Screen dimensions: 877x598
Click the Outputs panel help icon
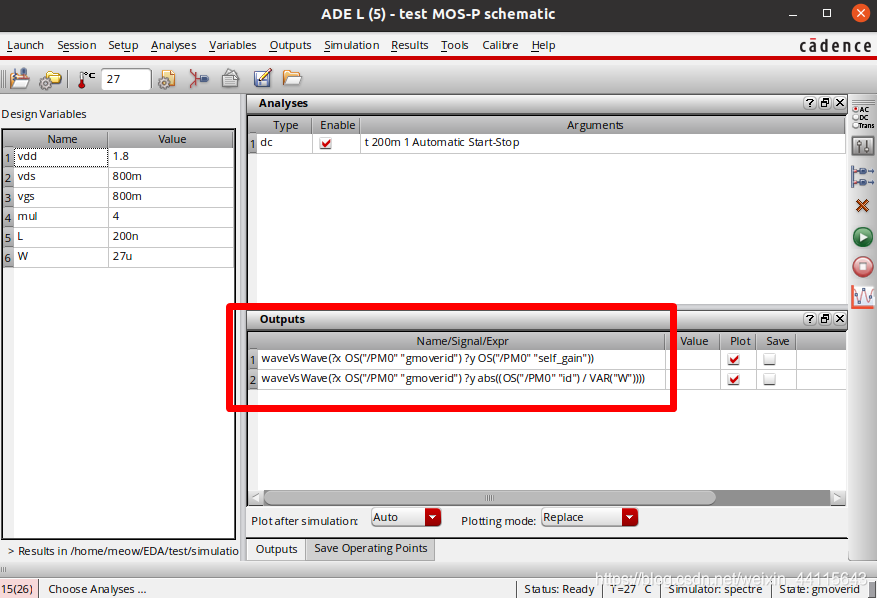click(x=809, y=319)
